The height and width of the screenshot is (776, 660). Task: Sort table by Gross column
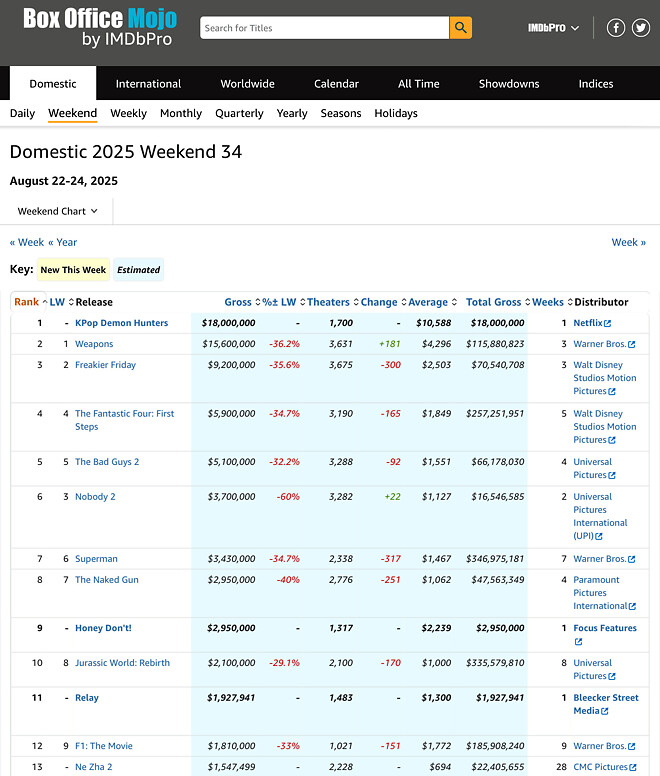[x=238, y=302]
